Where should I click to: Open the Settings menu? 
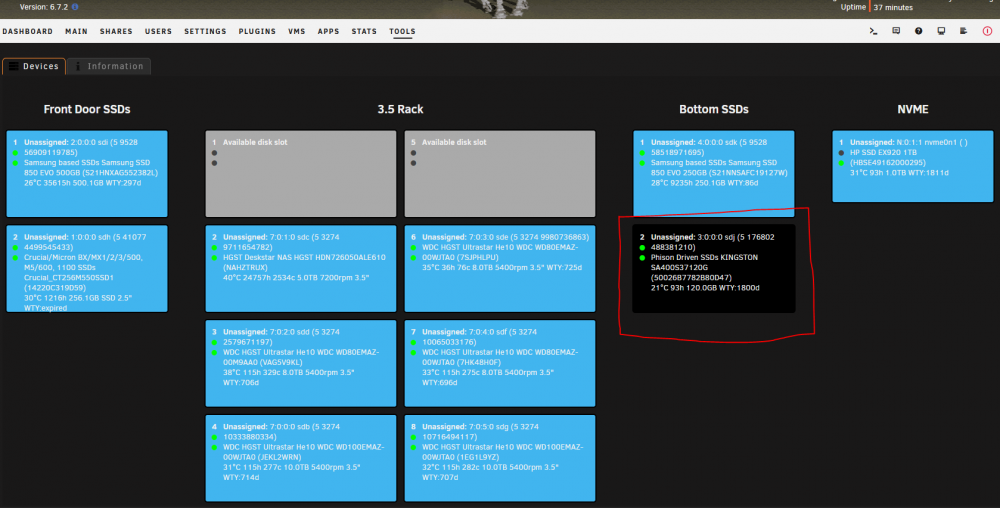point(205,31)
